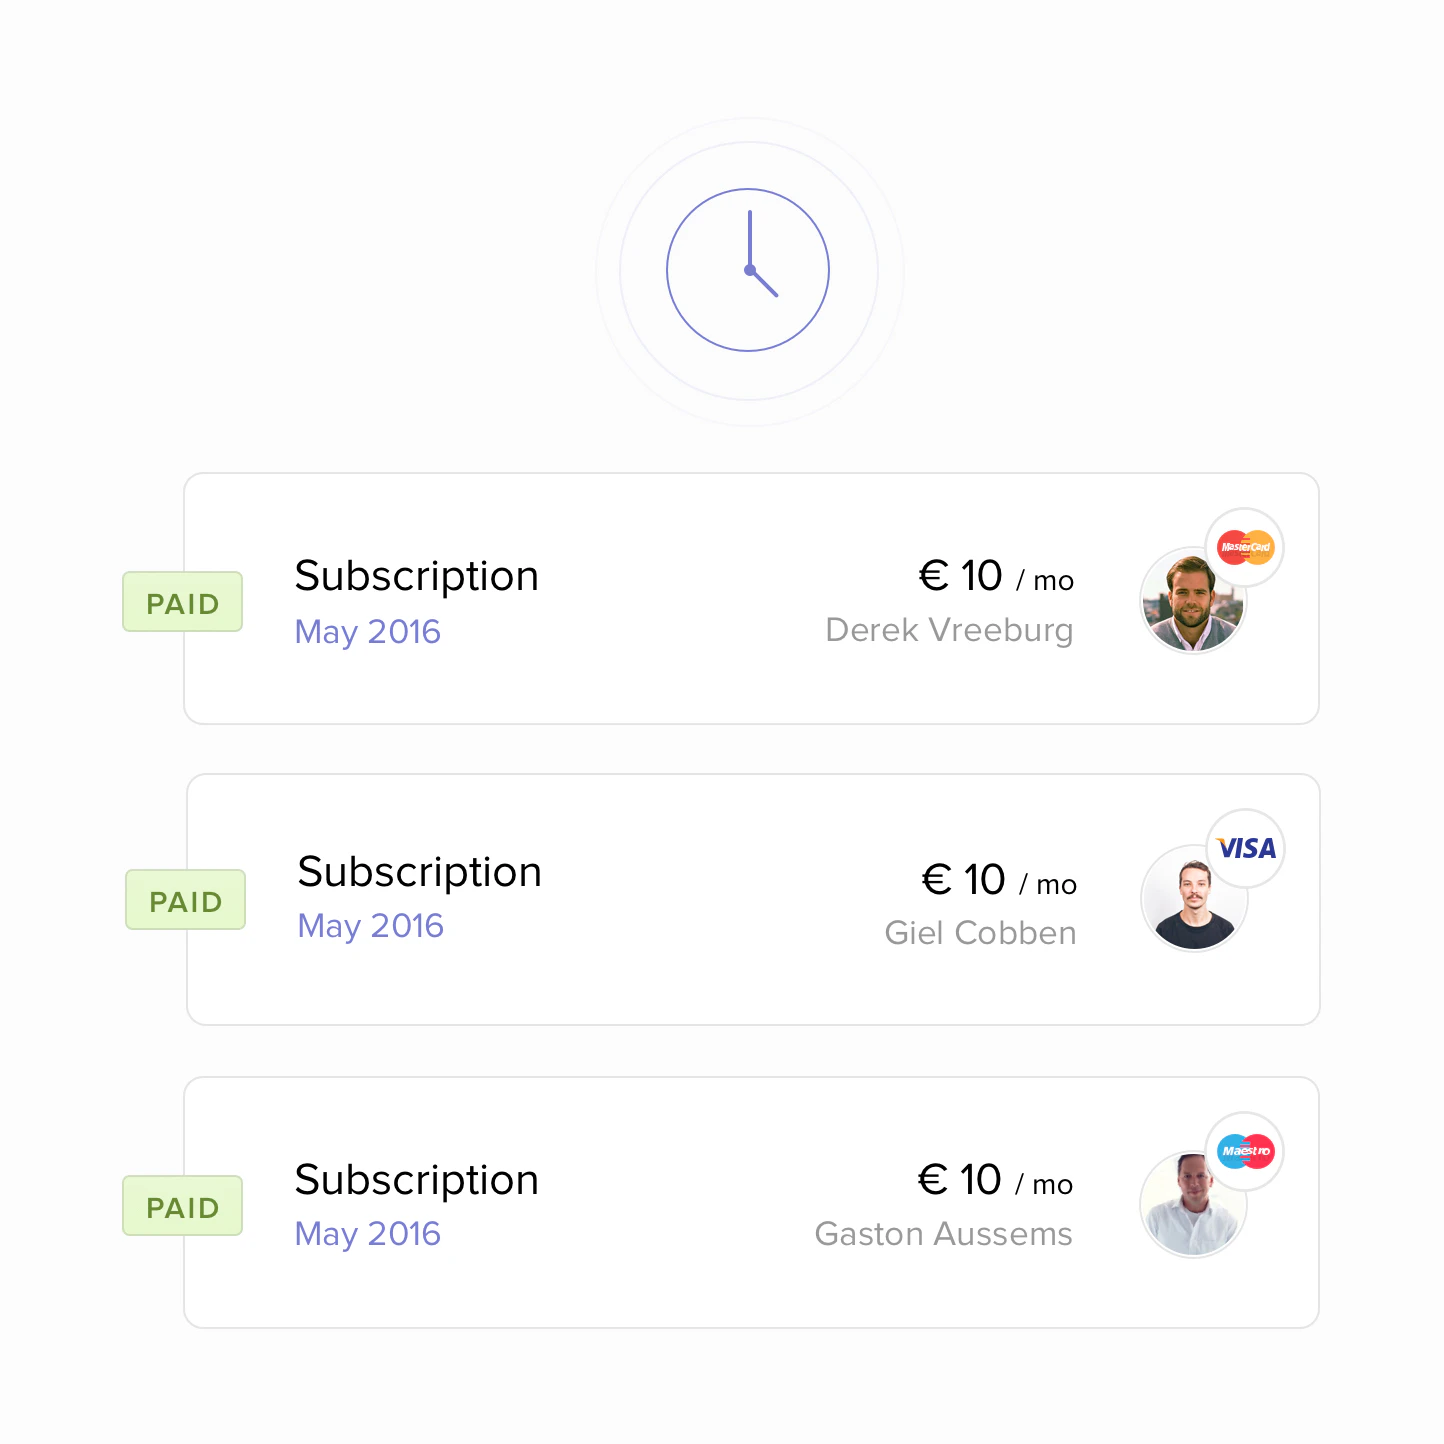The width and height of the screenshot is (1444, 1444).
Task: Click PAID badge on Gaston Aussems' subscription
Action: pyautogui.click(x=182, y=1206)
